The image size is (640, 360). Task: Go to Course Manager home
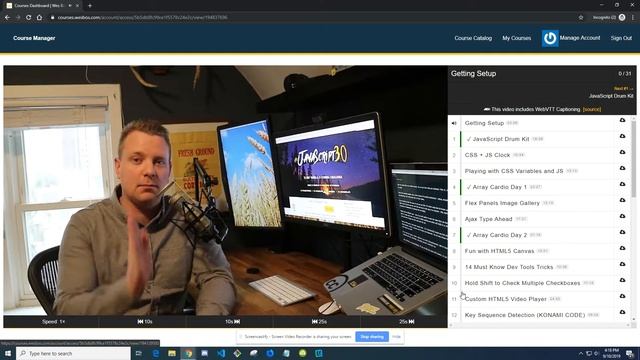(x=34, y=38)
